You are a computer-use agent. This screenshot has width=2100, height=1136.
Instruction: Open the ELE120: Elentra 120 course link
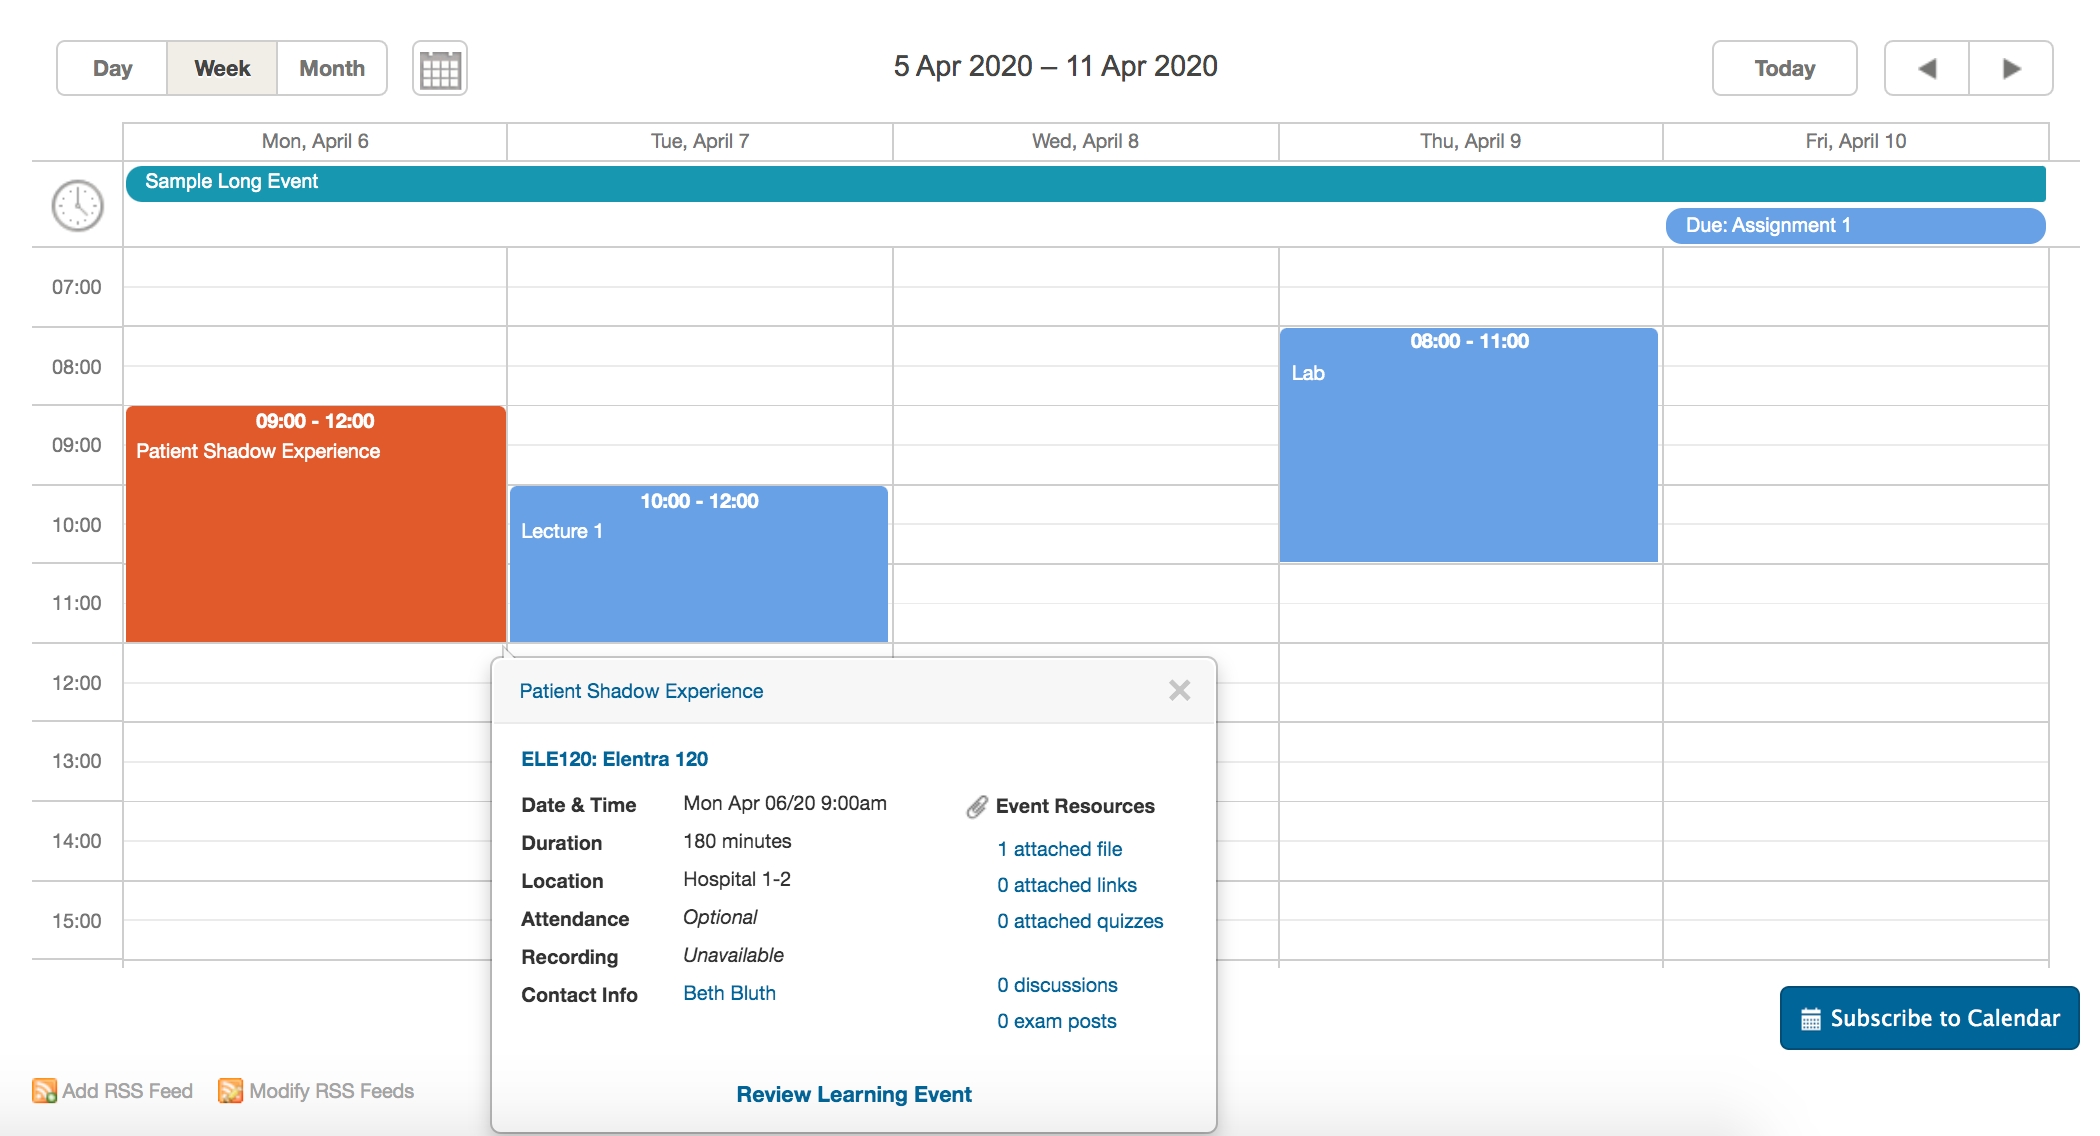point(614,759)
